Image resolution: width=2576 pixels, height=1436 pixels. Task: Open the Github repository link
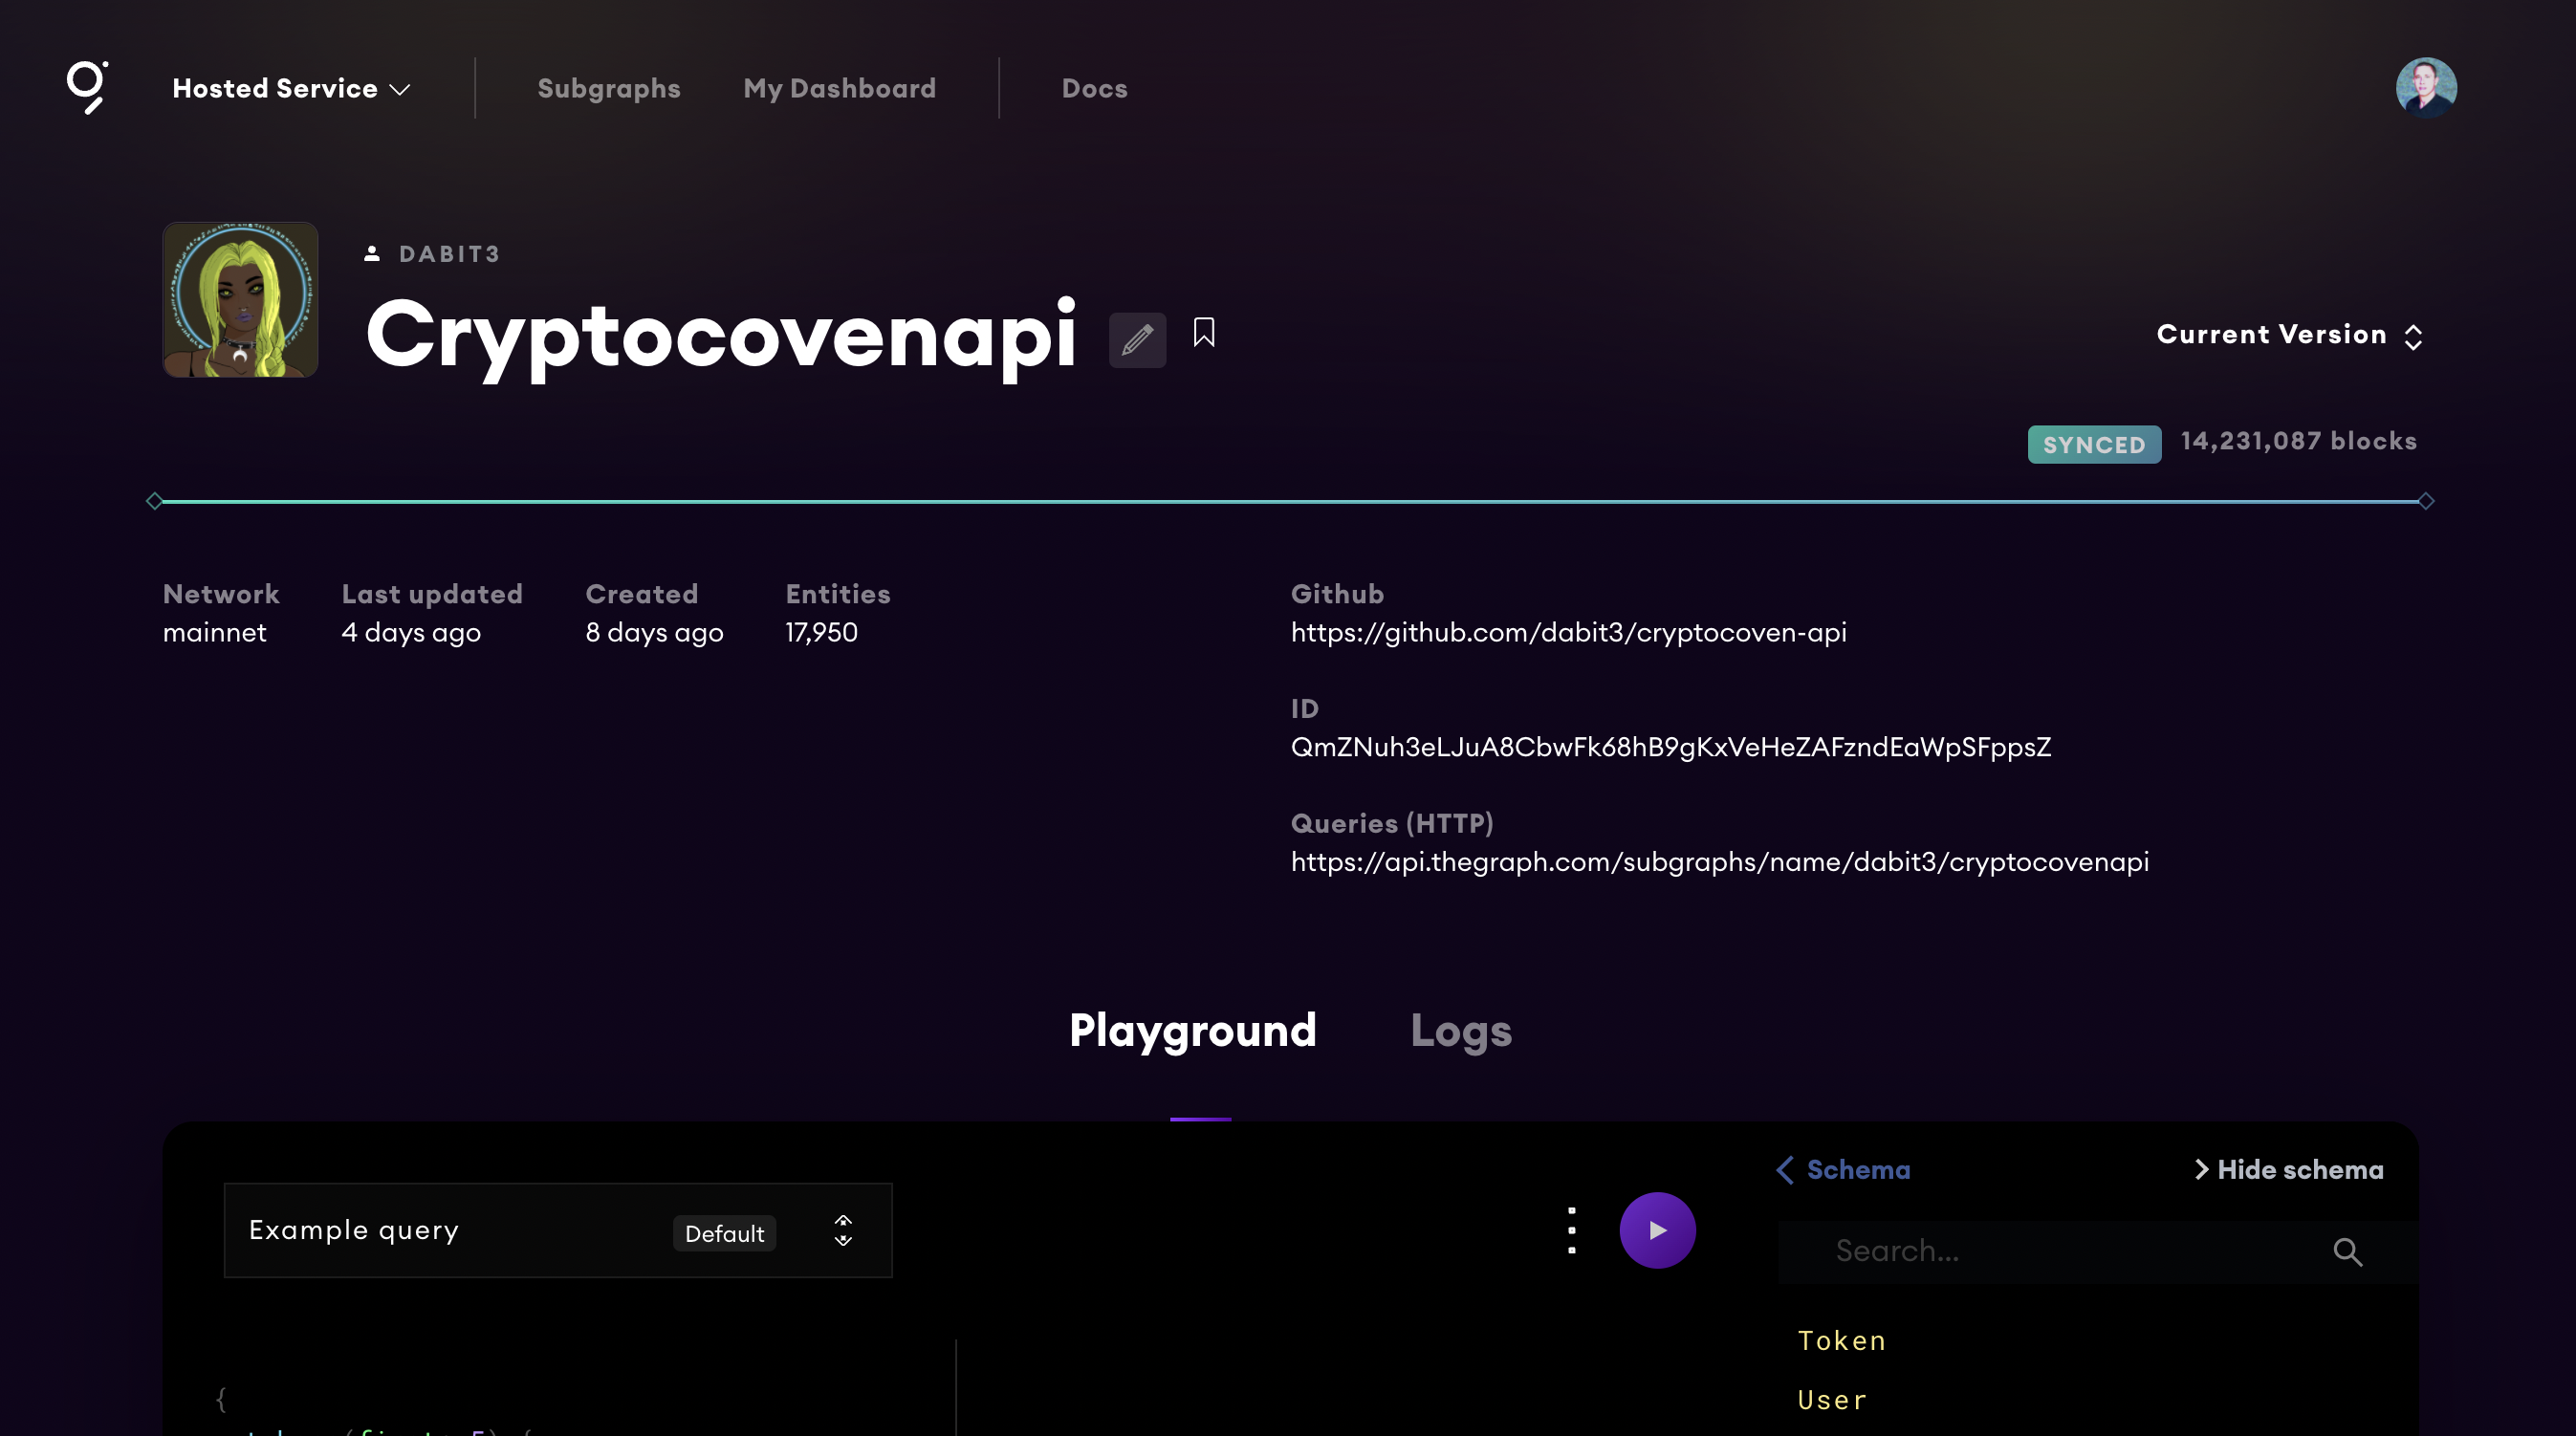(x=1568, y=633)
